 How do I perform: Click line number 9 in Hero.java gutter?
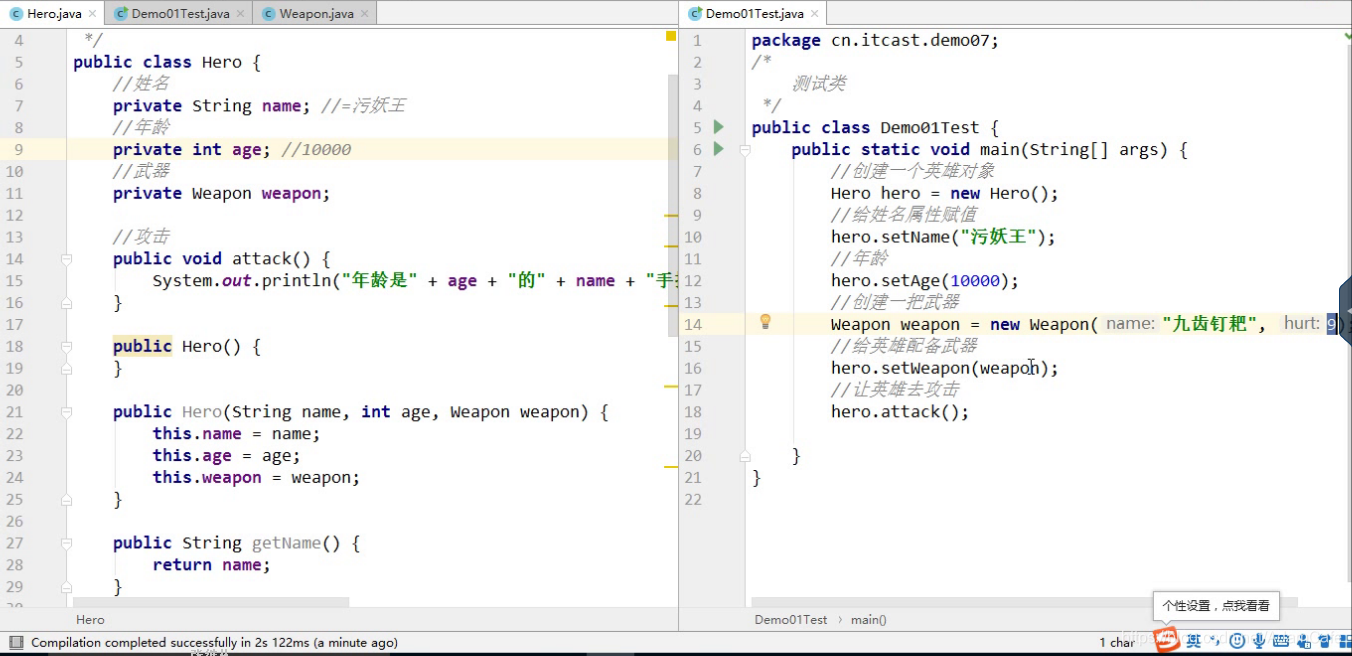[x=18, y=149]
